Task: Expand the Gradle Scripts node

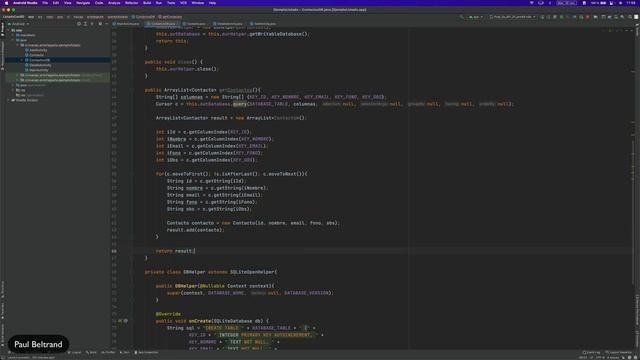Action: click(x=9, y=100)
